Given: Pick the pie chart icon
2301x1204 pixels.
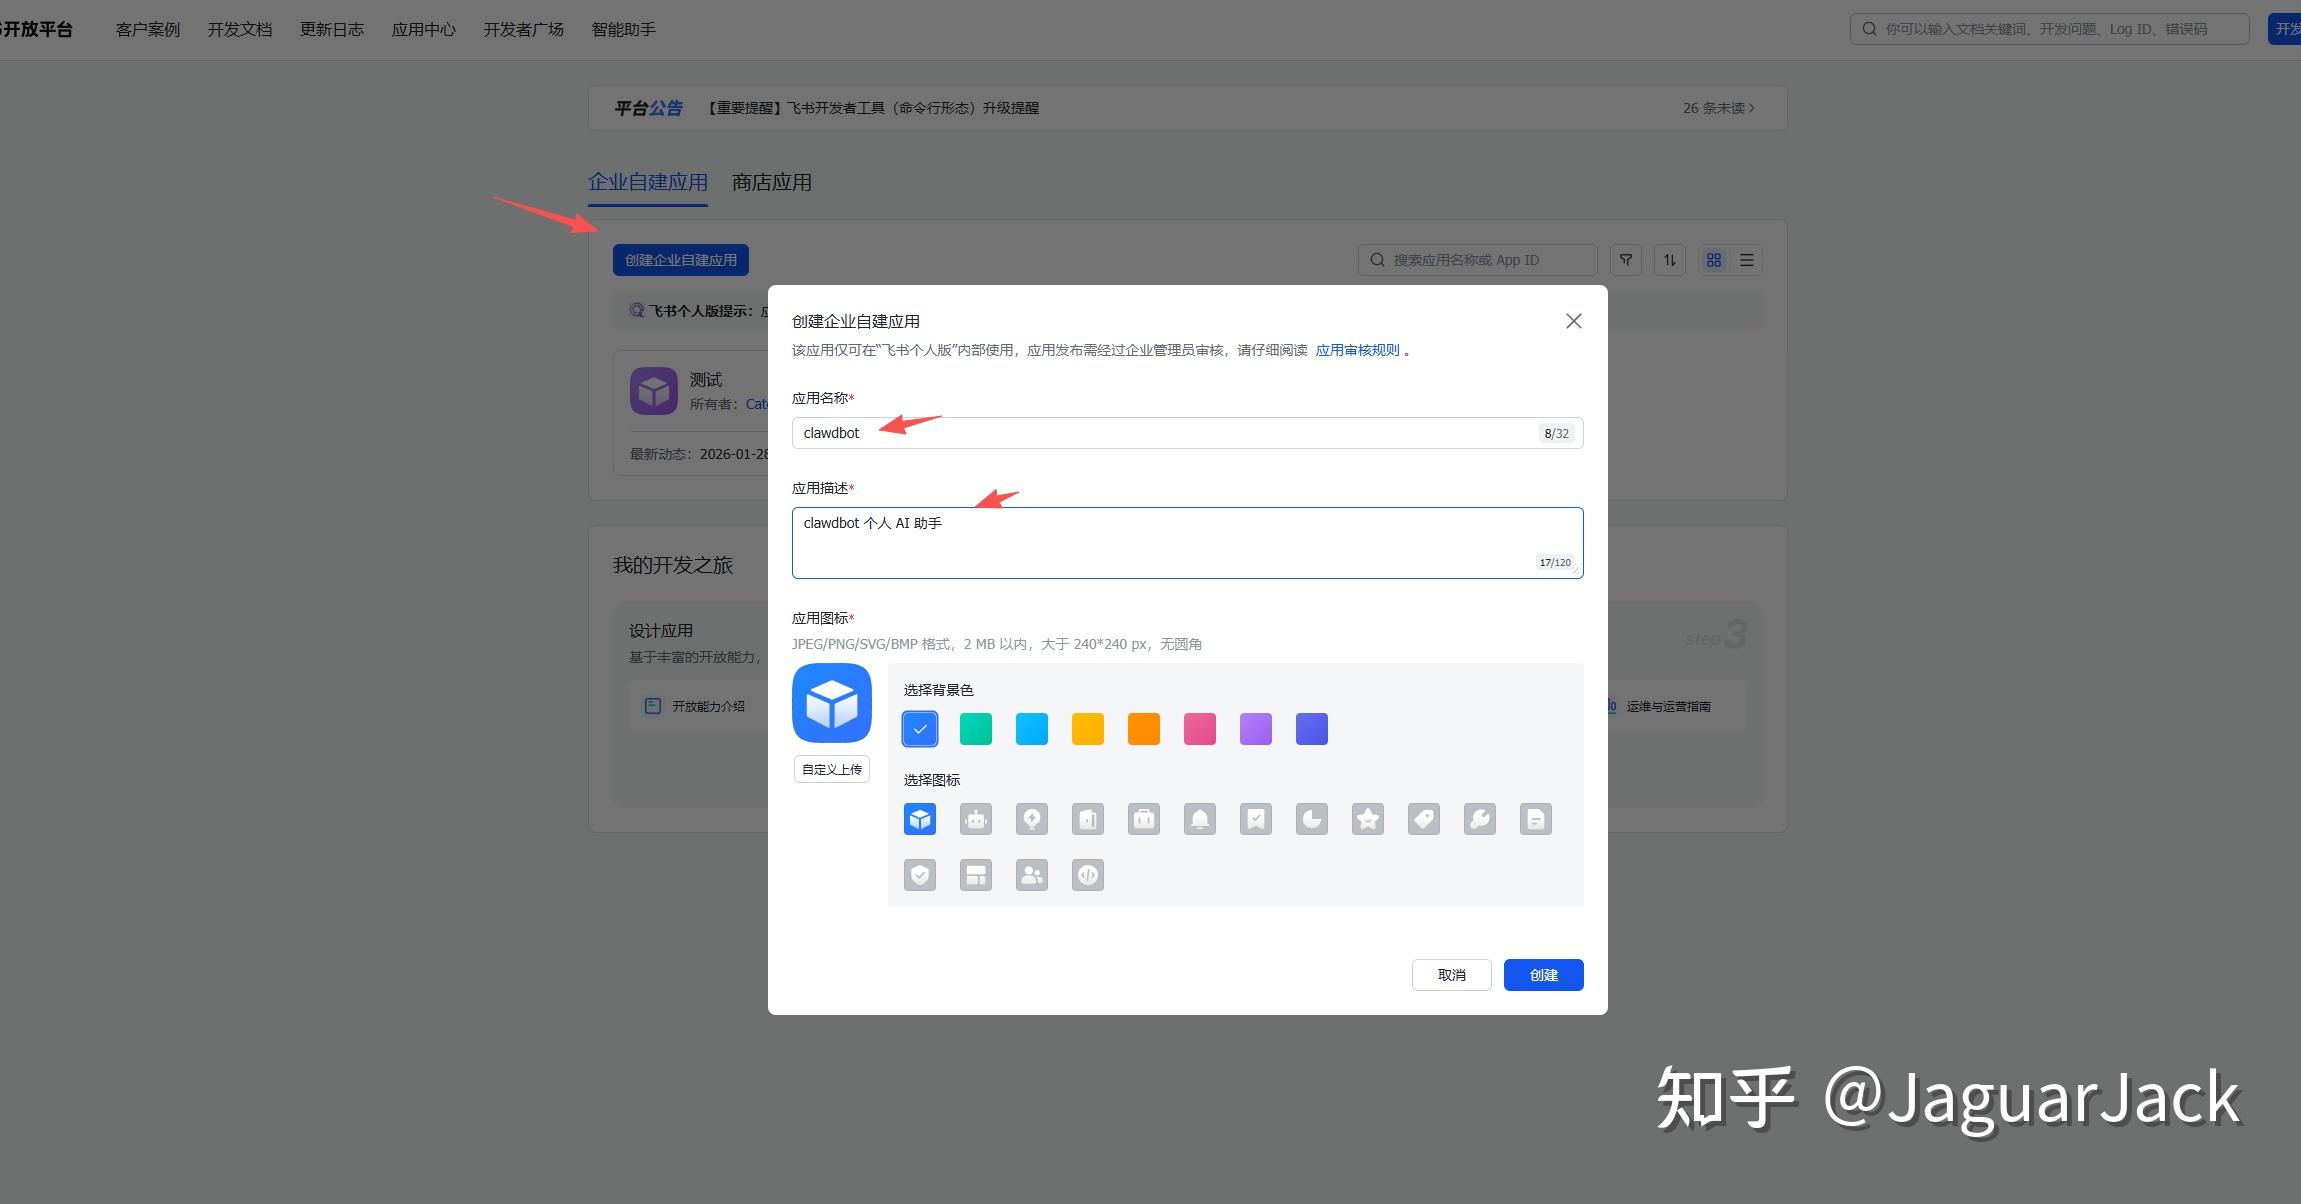Looking at the screenshot, I should 1311,819.
